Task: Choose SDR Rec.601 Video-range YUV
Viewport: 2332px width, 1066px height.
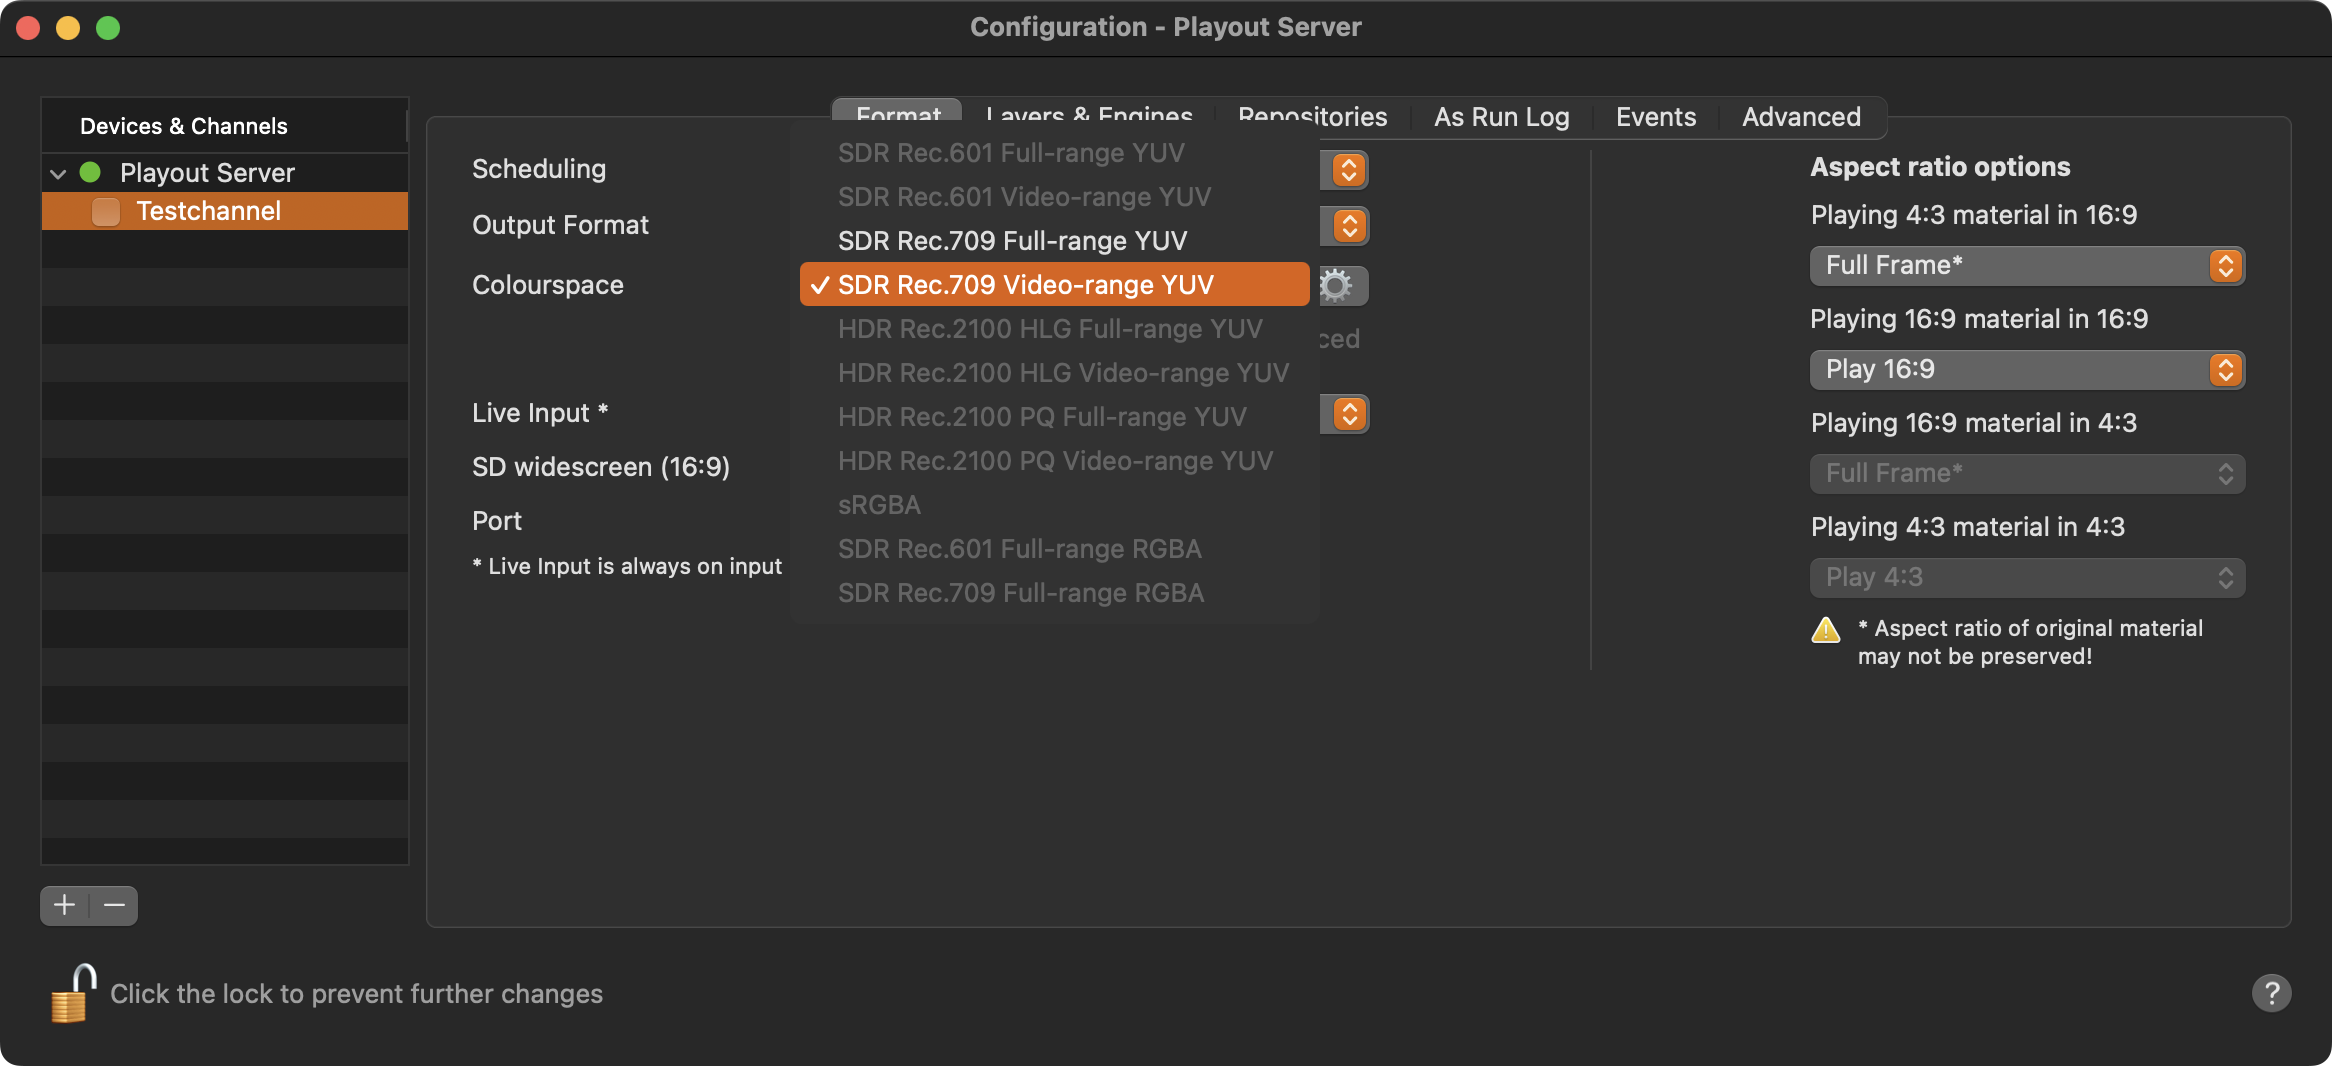Action: click(x=1055, y=197)
